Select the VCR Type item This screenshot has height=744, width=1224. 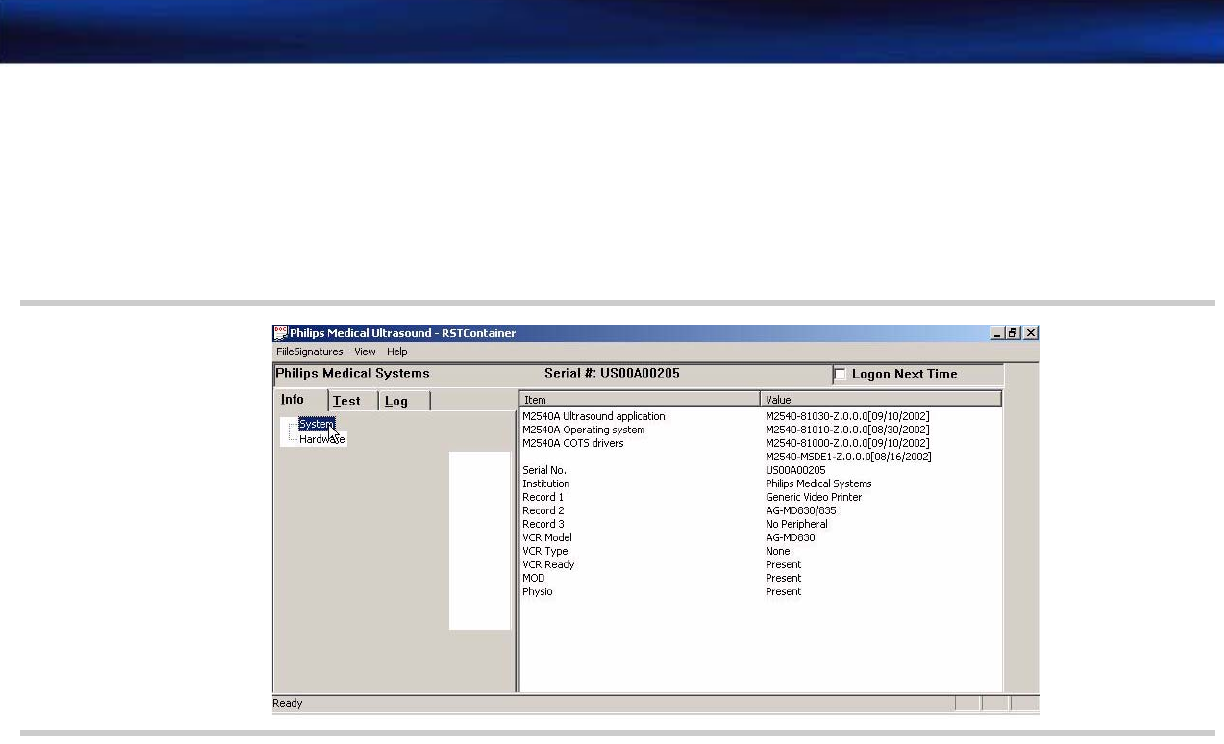tap(545, 551)
